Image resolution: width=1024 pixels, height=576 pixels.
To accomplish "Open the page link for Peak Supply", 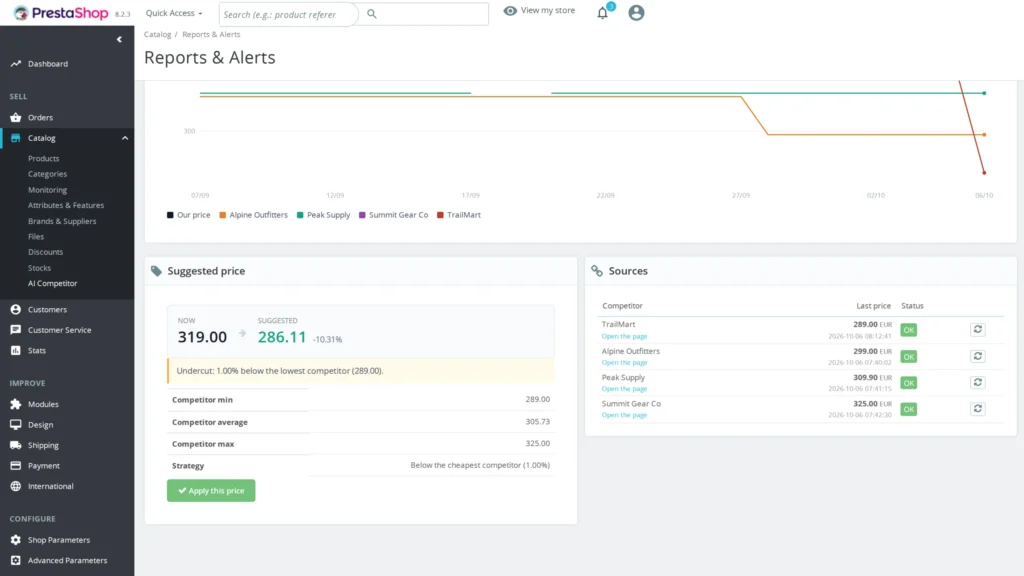I will (x=624, y=389).
